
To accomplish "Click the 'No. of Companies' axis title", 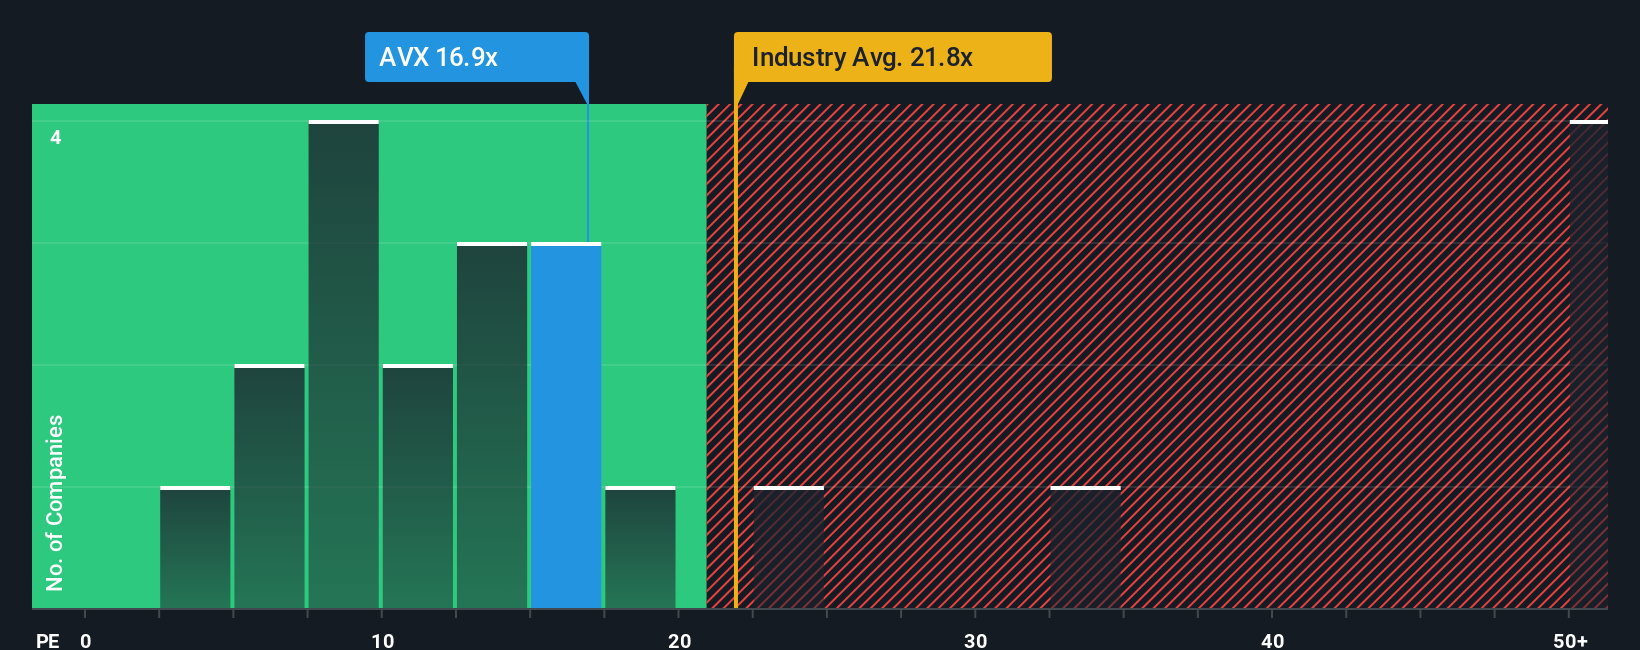I will point(55,503).
